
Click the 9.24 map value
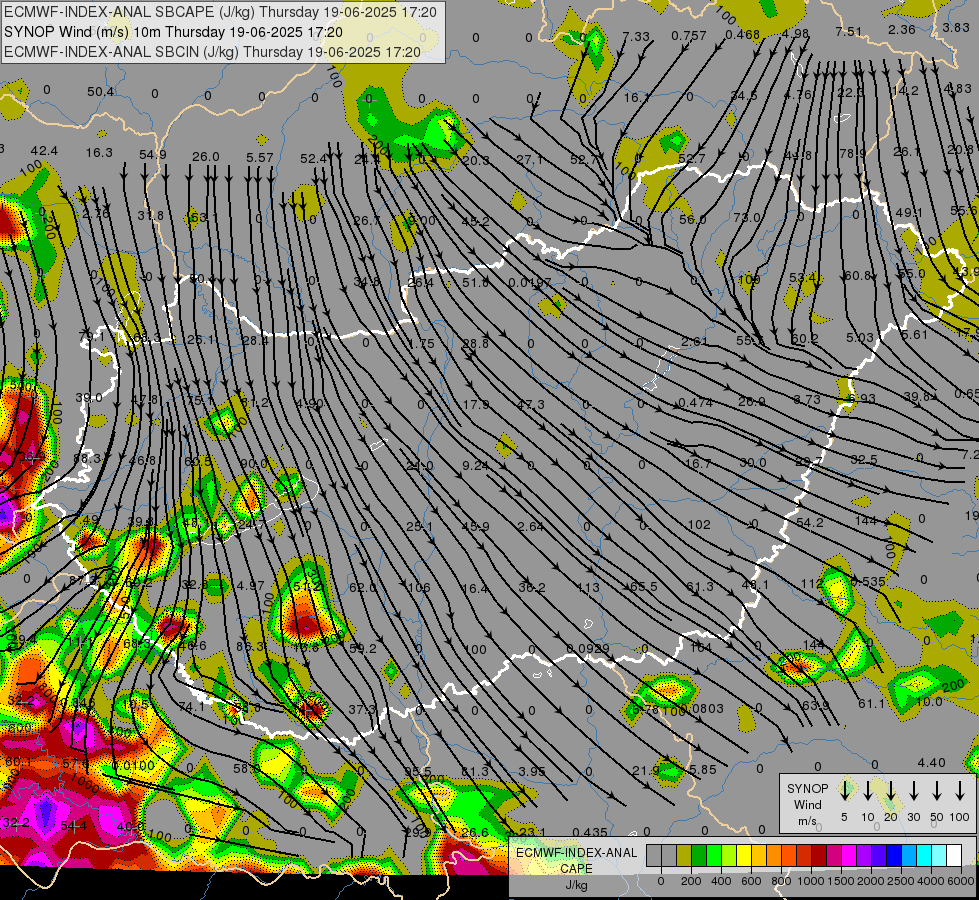tap(475, 465)
